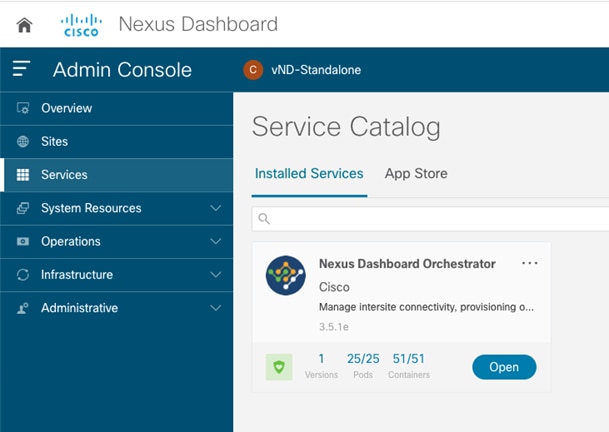Click the Overview sidebar icon
Image resolution: width=609 pixels, height=432 pixels.
tap(23, 108)
